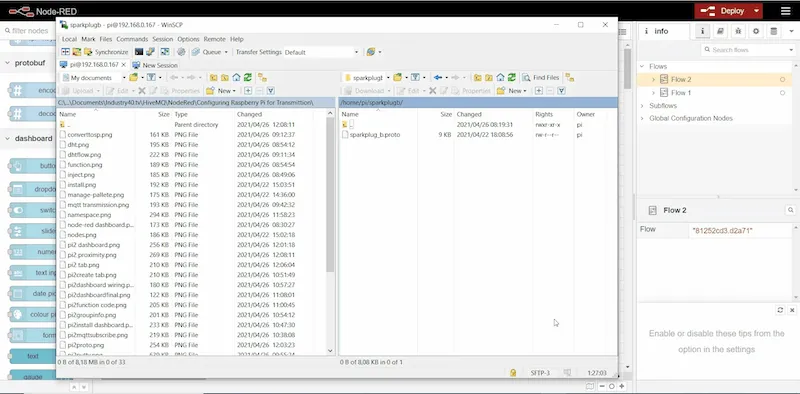
Task: Click the remote Back arrow icon
Action: tap(438, 78)
